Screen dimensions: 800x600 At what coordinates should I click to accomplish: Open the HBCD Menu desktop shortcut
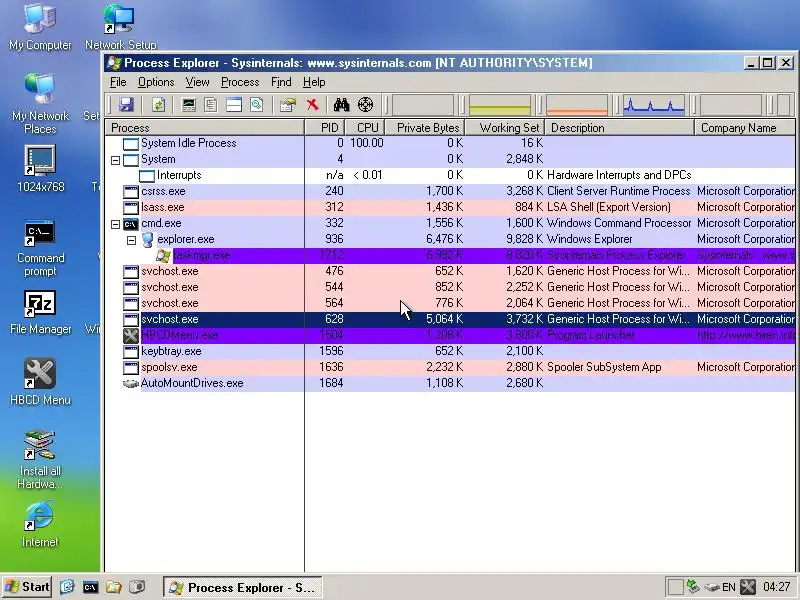[40, 382]
